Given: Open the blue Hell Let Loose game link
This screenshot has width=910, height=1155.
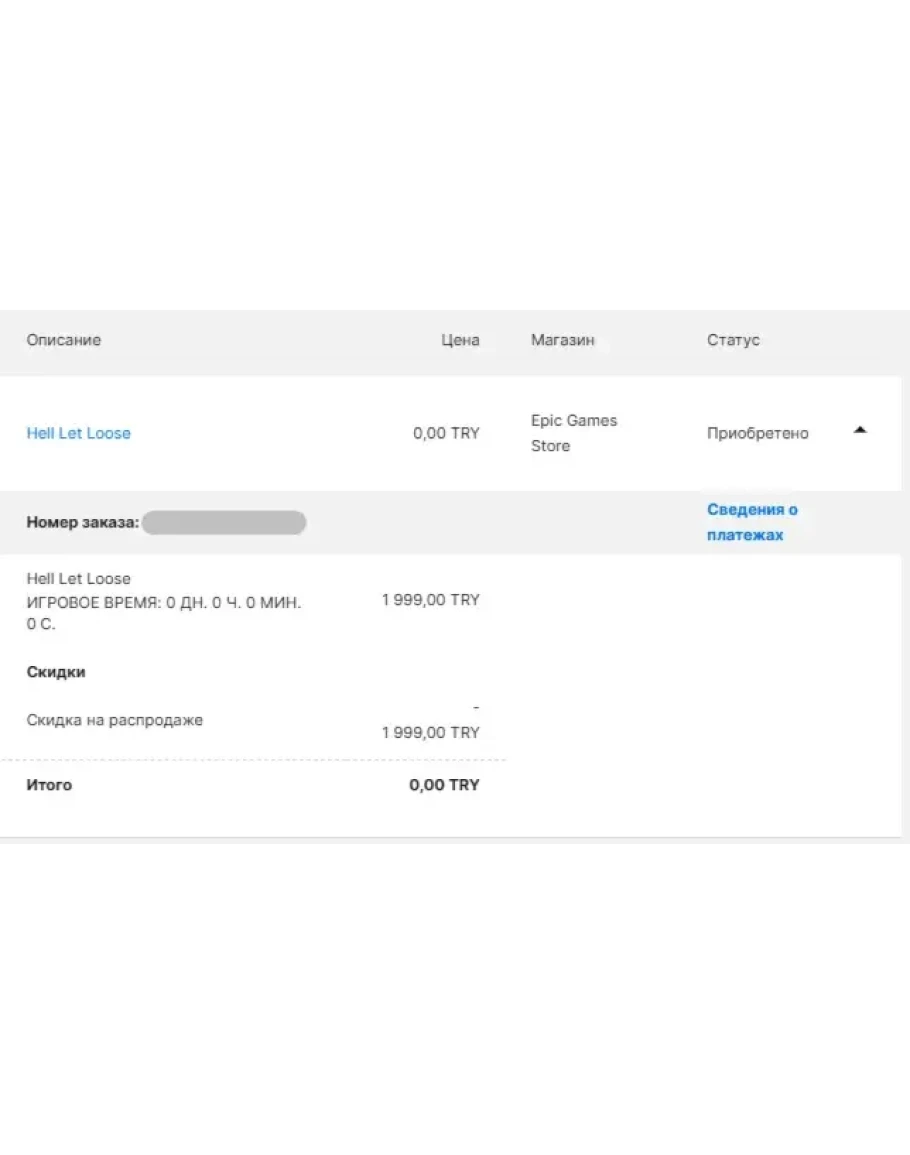Looking at the screenshot, I should [78, 433].
